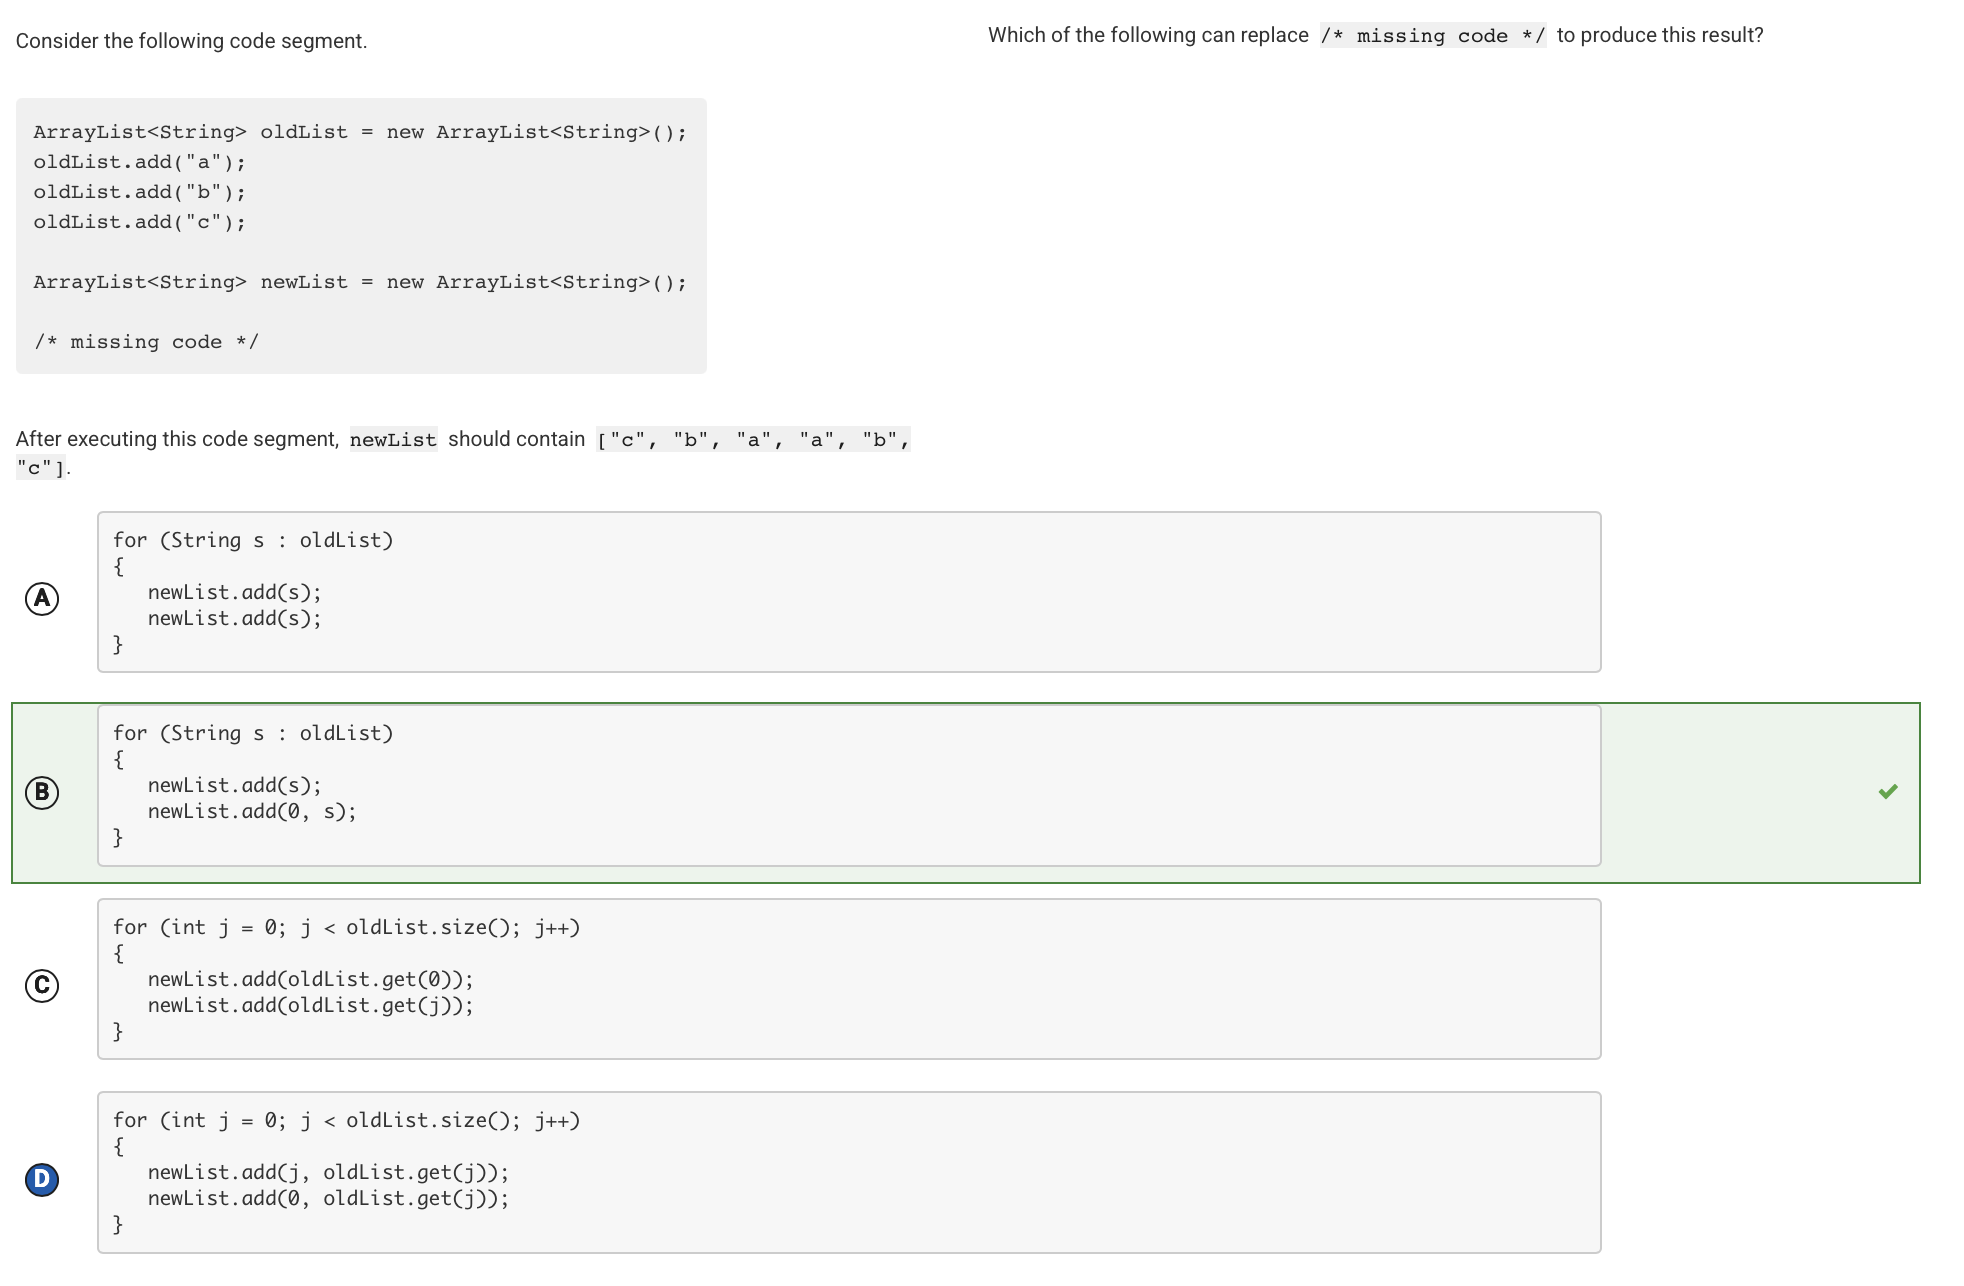The height and width of the screenshot is (1286, 1964).
Task: Expand the option C code panel
Action: (x=850, y=980)
